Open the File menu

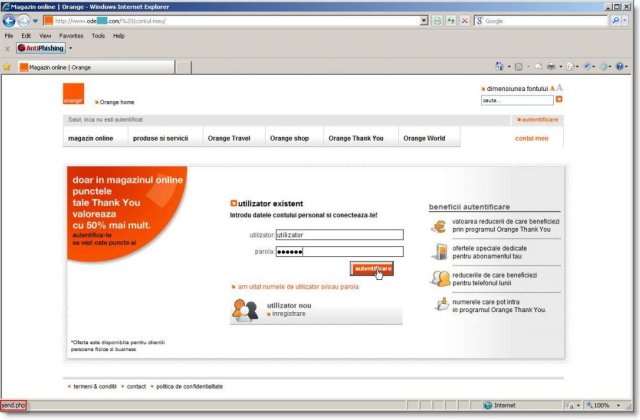[x=9, y=36]
